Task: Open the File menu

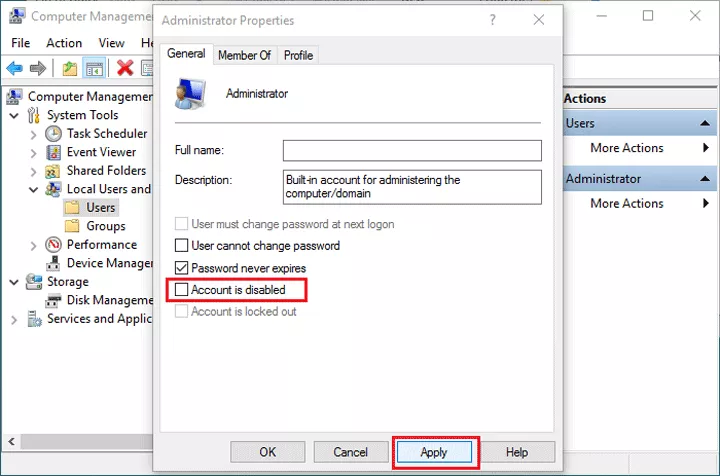Action: [21, 43]
